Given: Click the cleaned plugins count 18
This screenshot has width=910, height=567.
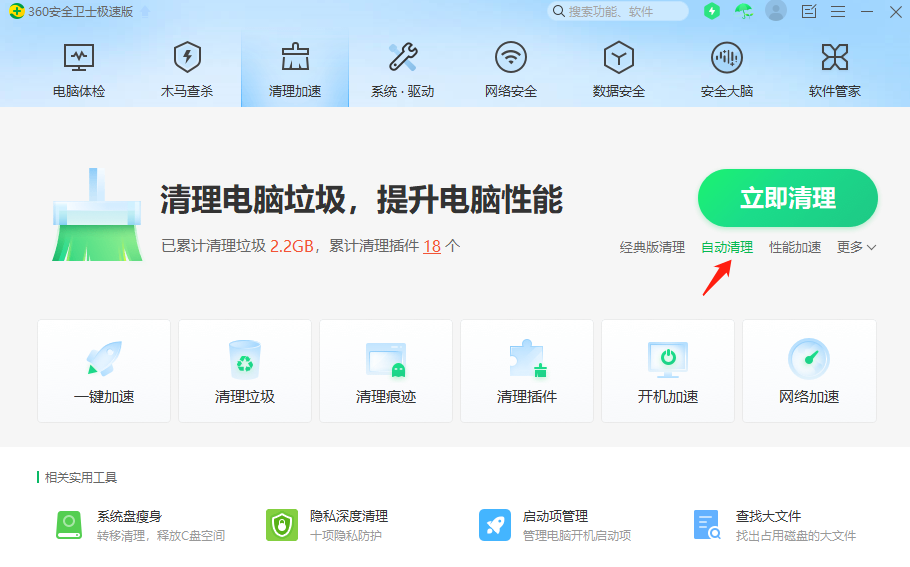Looking at the screenshot, I should pyautogui.click(x=432, y=246).
